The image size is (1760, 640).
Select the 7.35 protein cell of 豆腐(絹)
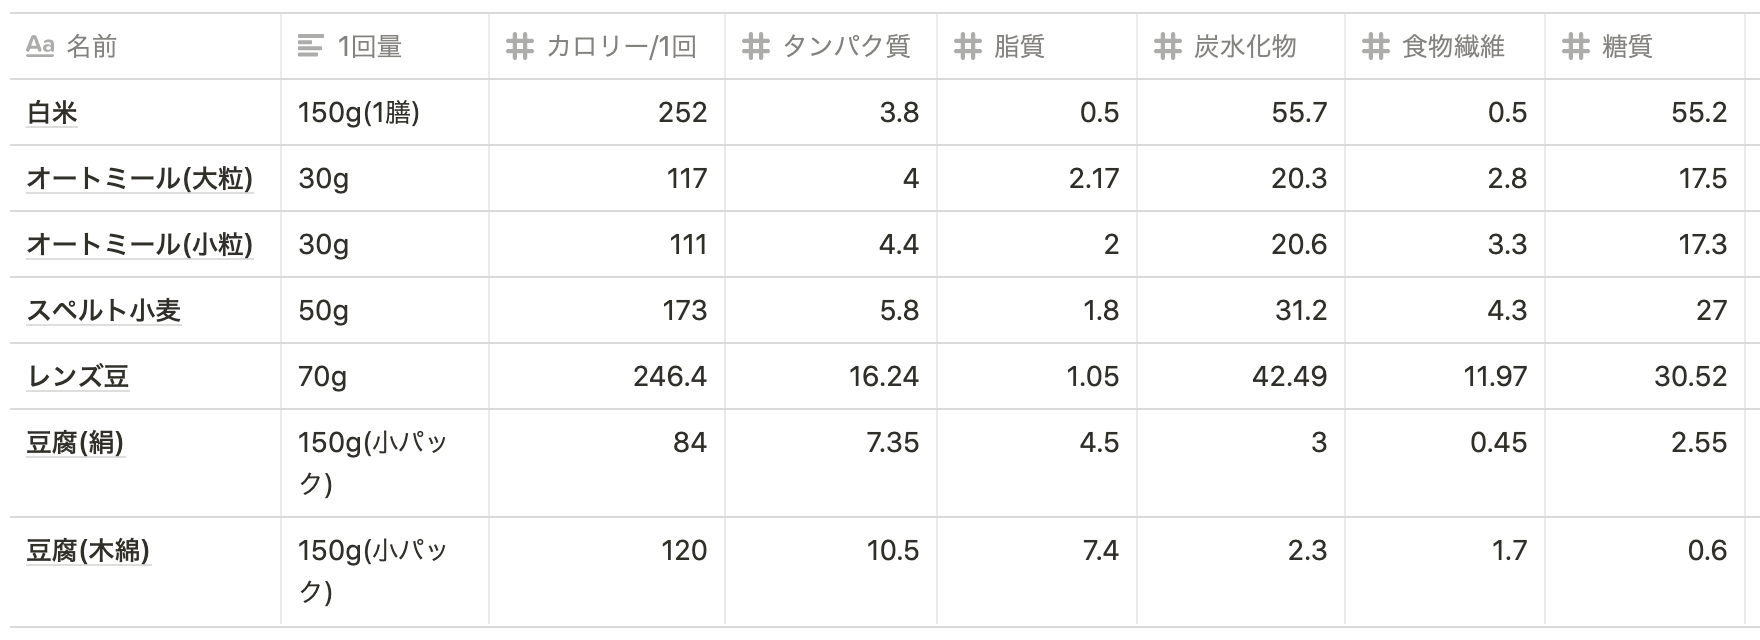831,463
